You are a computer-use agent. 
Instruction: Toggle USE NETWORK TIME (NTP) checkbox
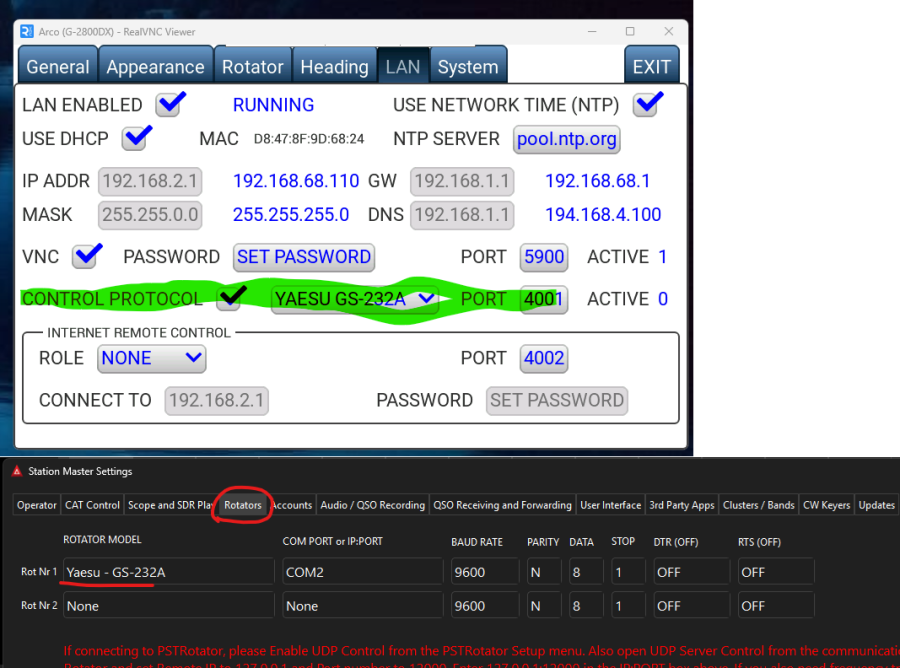point(647,104)
